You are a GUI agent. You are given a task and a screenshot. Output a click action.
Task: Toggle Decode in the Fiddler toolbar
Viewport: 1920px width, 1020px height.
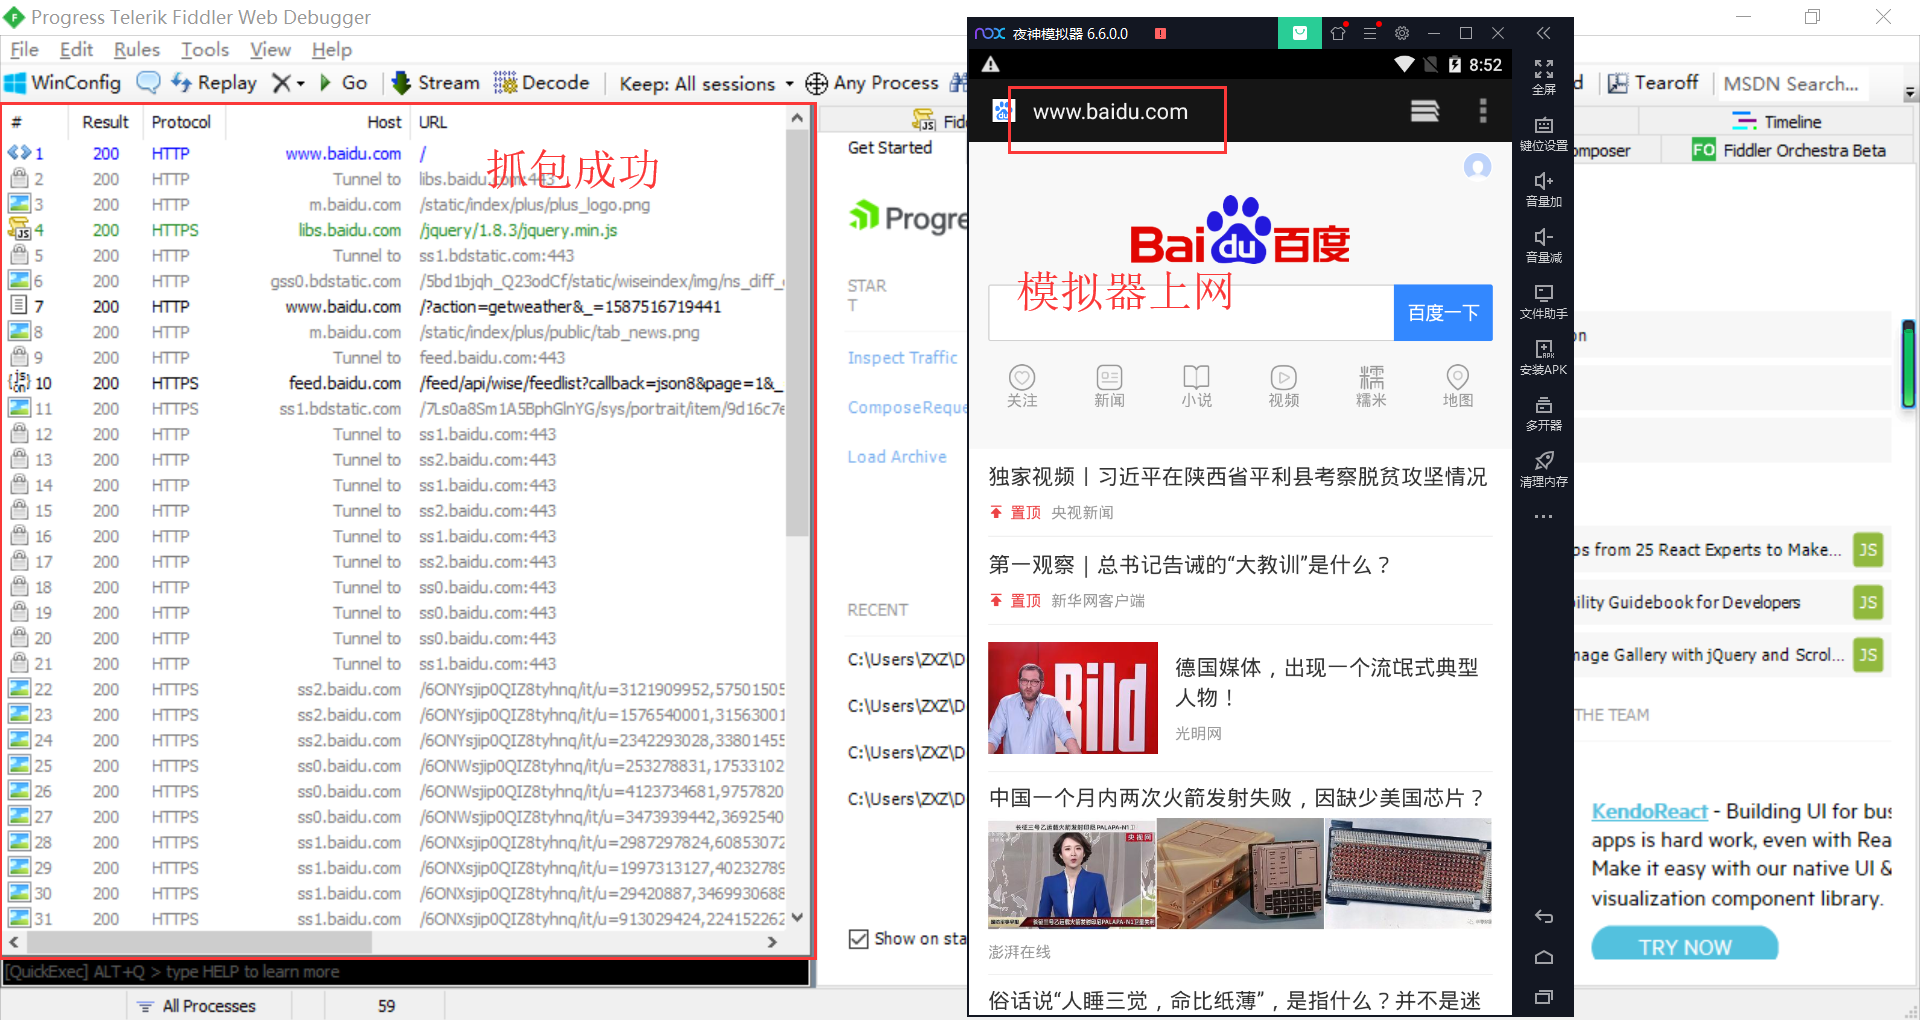pyautogui.click(x=541, y=83)
